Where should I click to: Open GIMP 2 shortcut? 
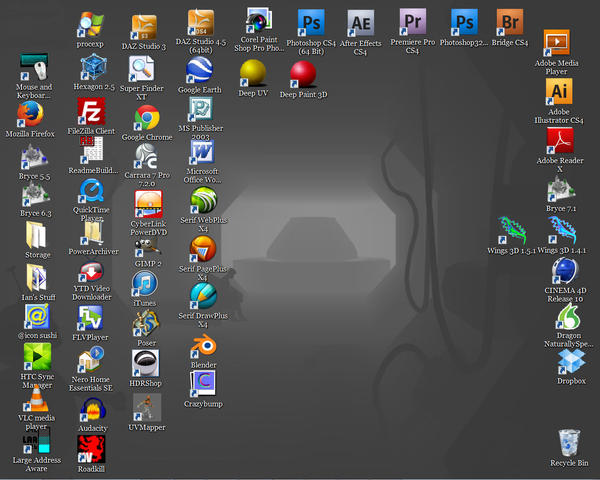147,248
